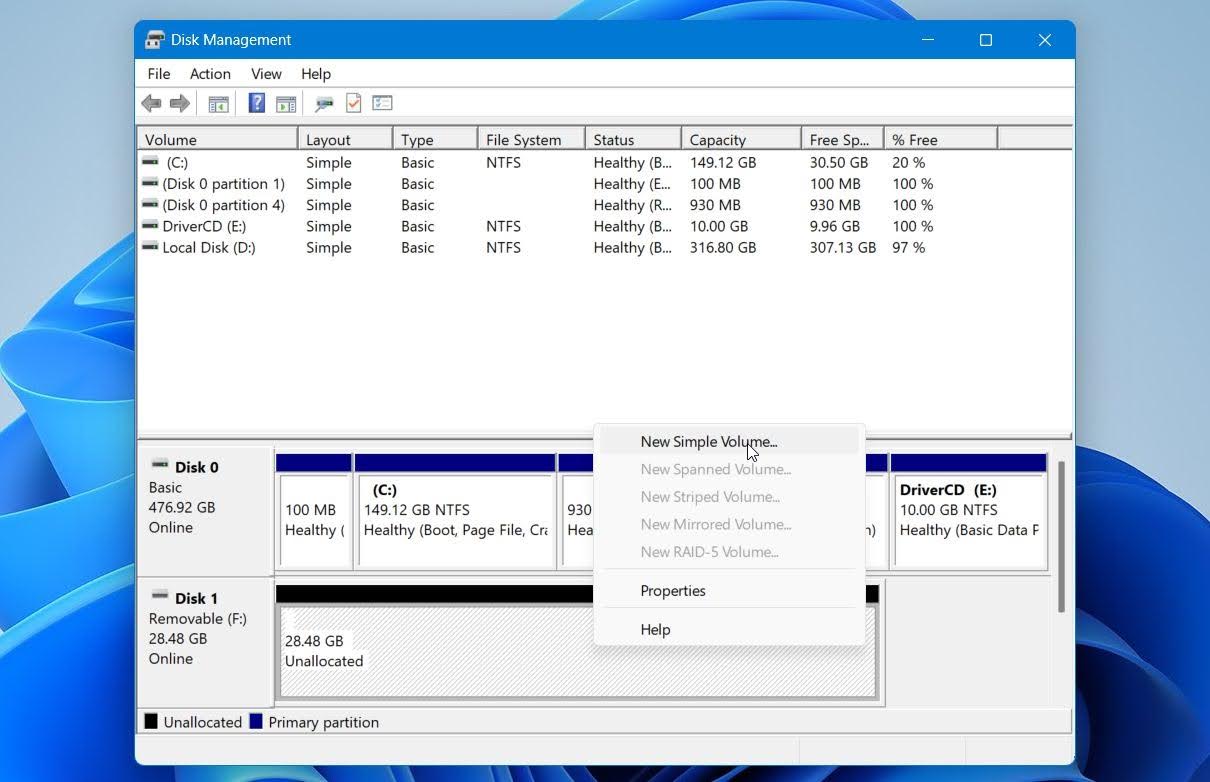Sort by the Type column header
Image resolution: width=1210 pixels, height=782 pixels.
pos(434,140)
